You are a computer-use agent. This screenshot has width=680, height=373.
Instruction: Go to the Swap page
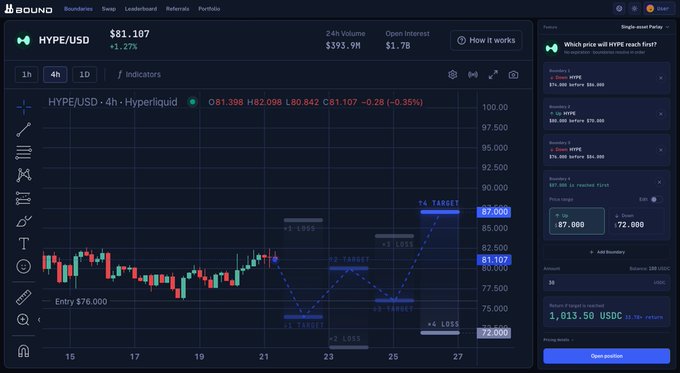click(x=109, y=9)
